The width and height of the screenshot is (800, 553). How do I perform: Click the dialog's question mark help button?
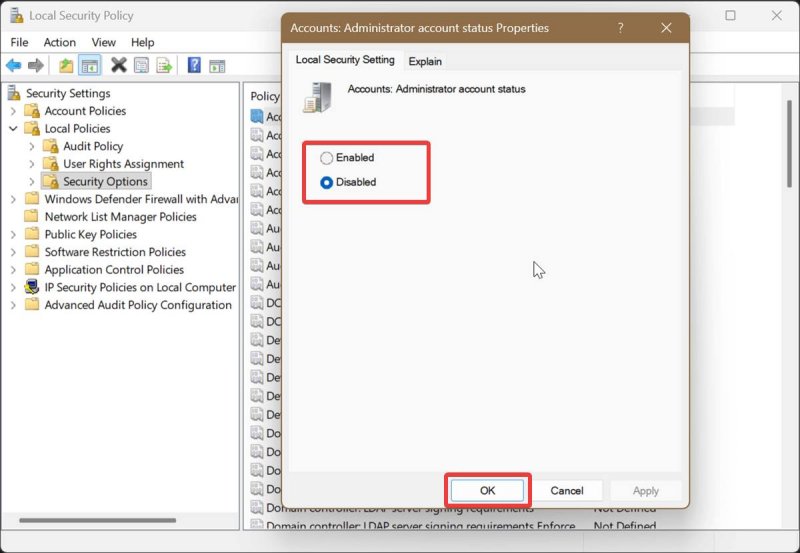coord(620,28)
